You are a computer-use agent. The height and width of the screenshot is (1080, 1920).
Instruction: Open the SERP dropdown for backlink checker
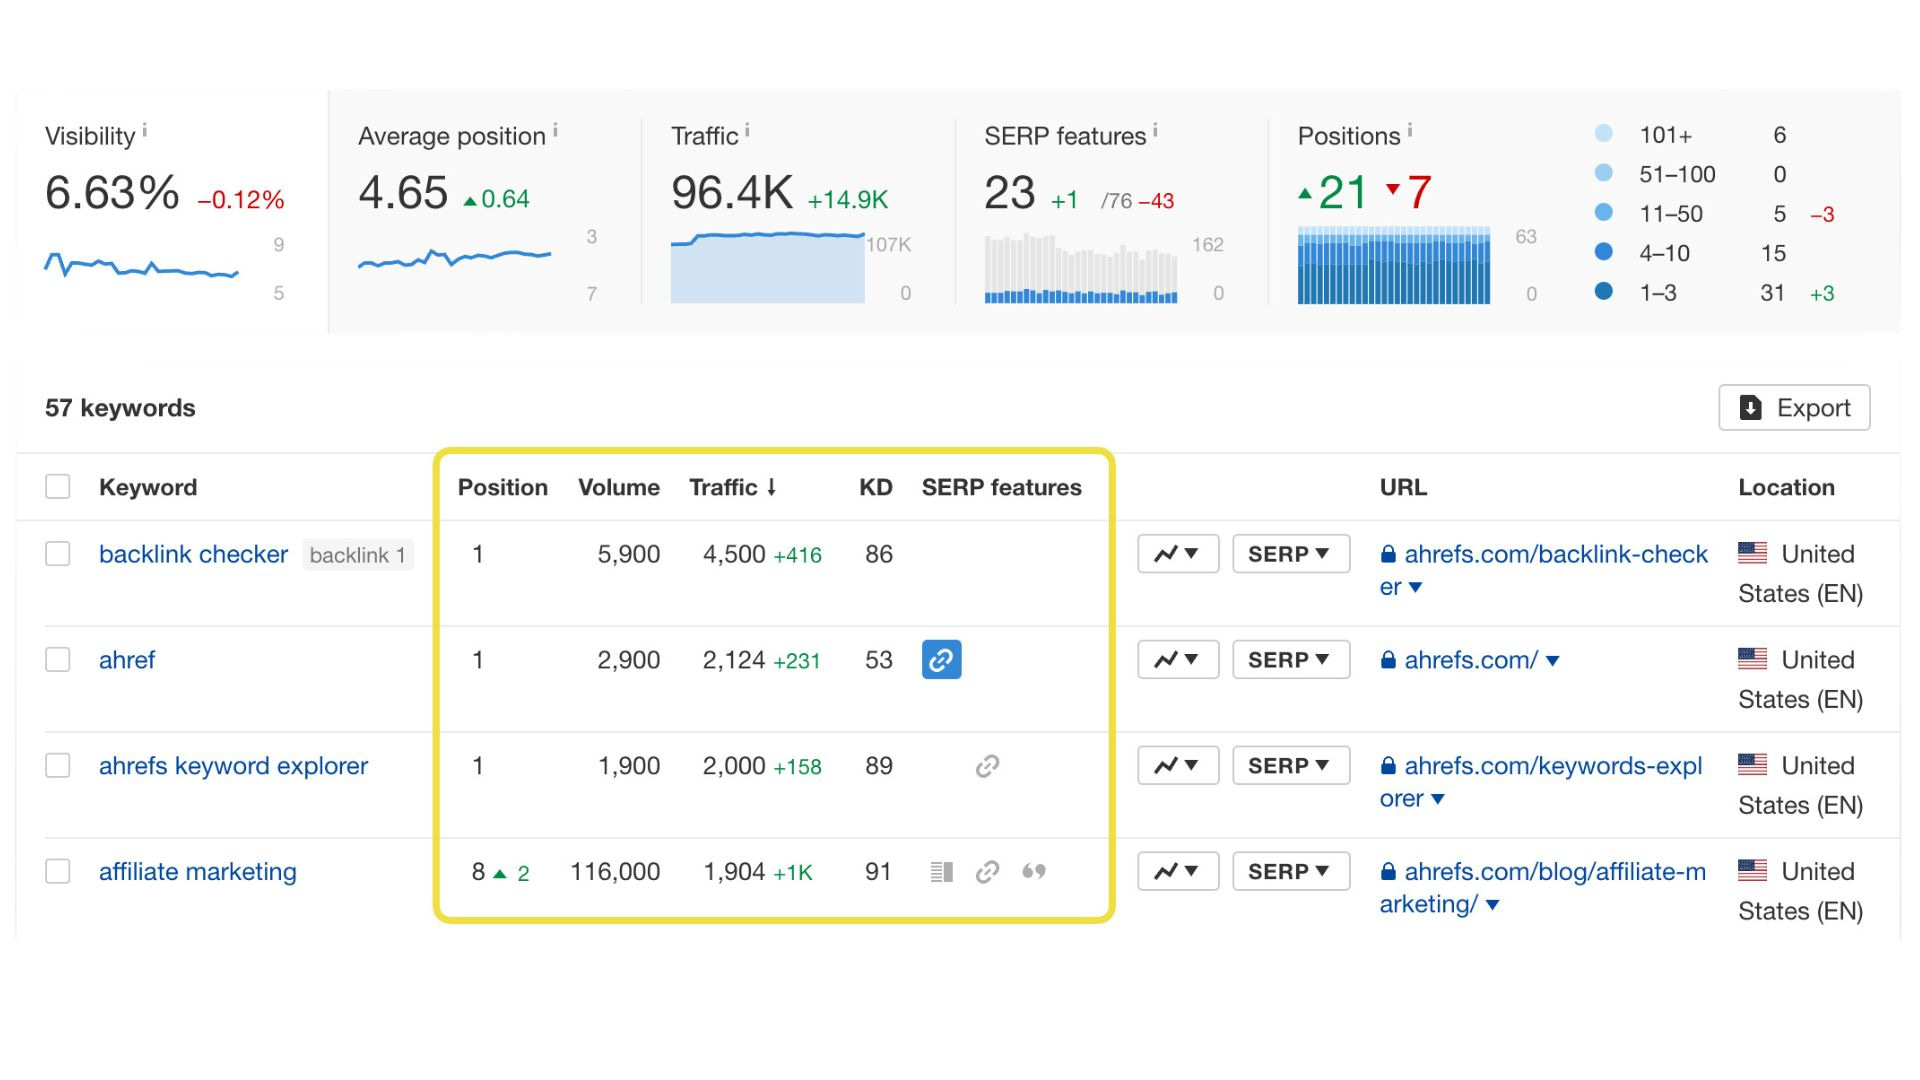point(1291,554)
